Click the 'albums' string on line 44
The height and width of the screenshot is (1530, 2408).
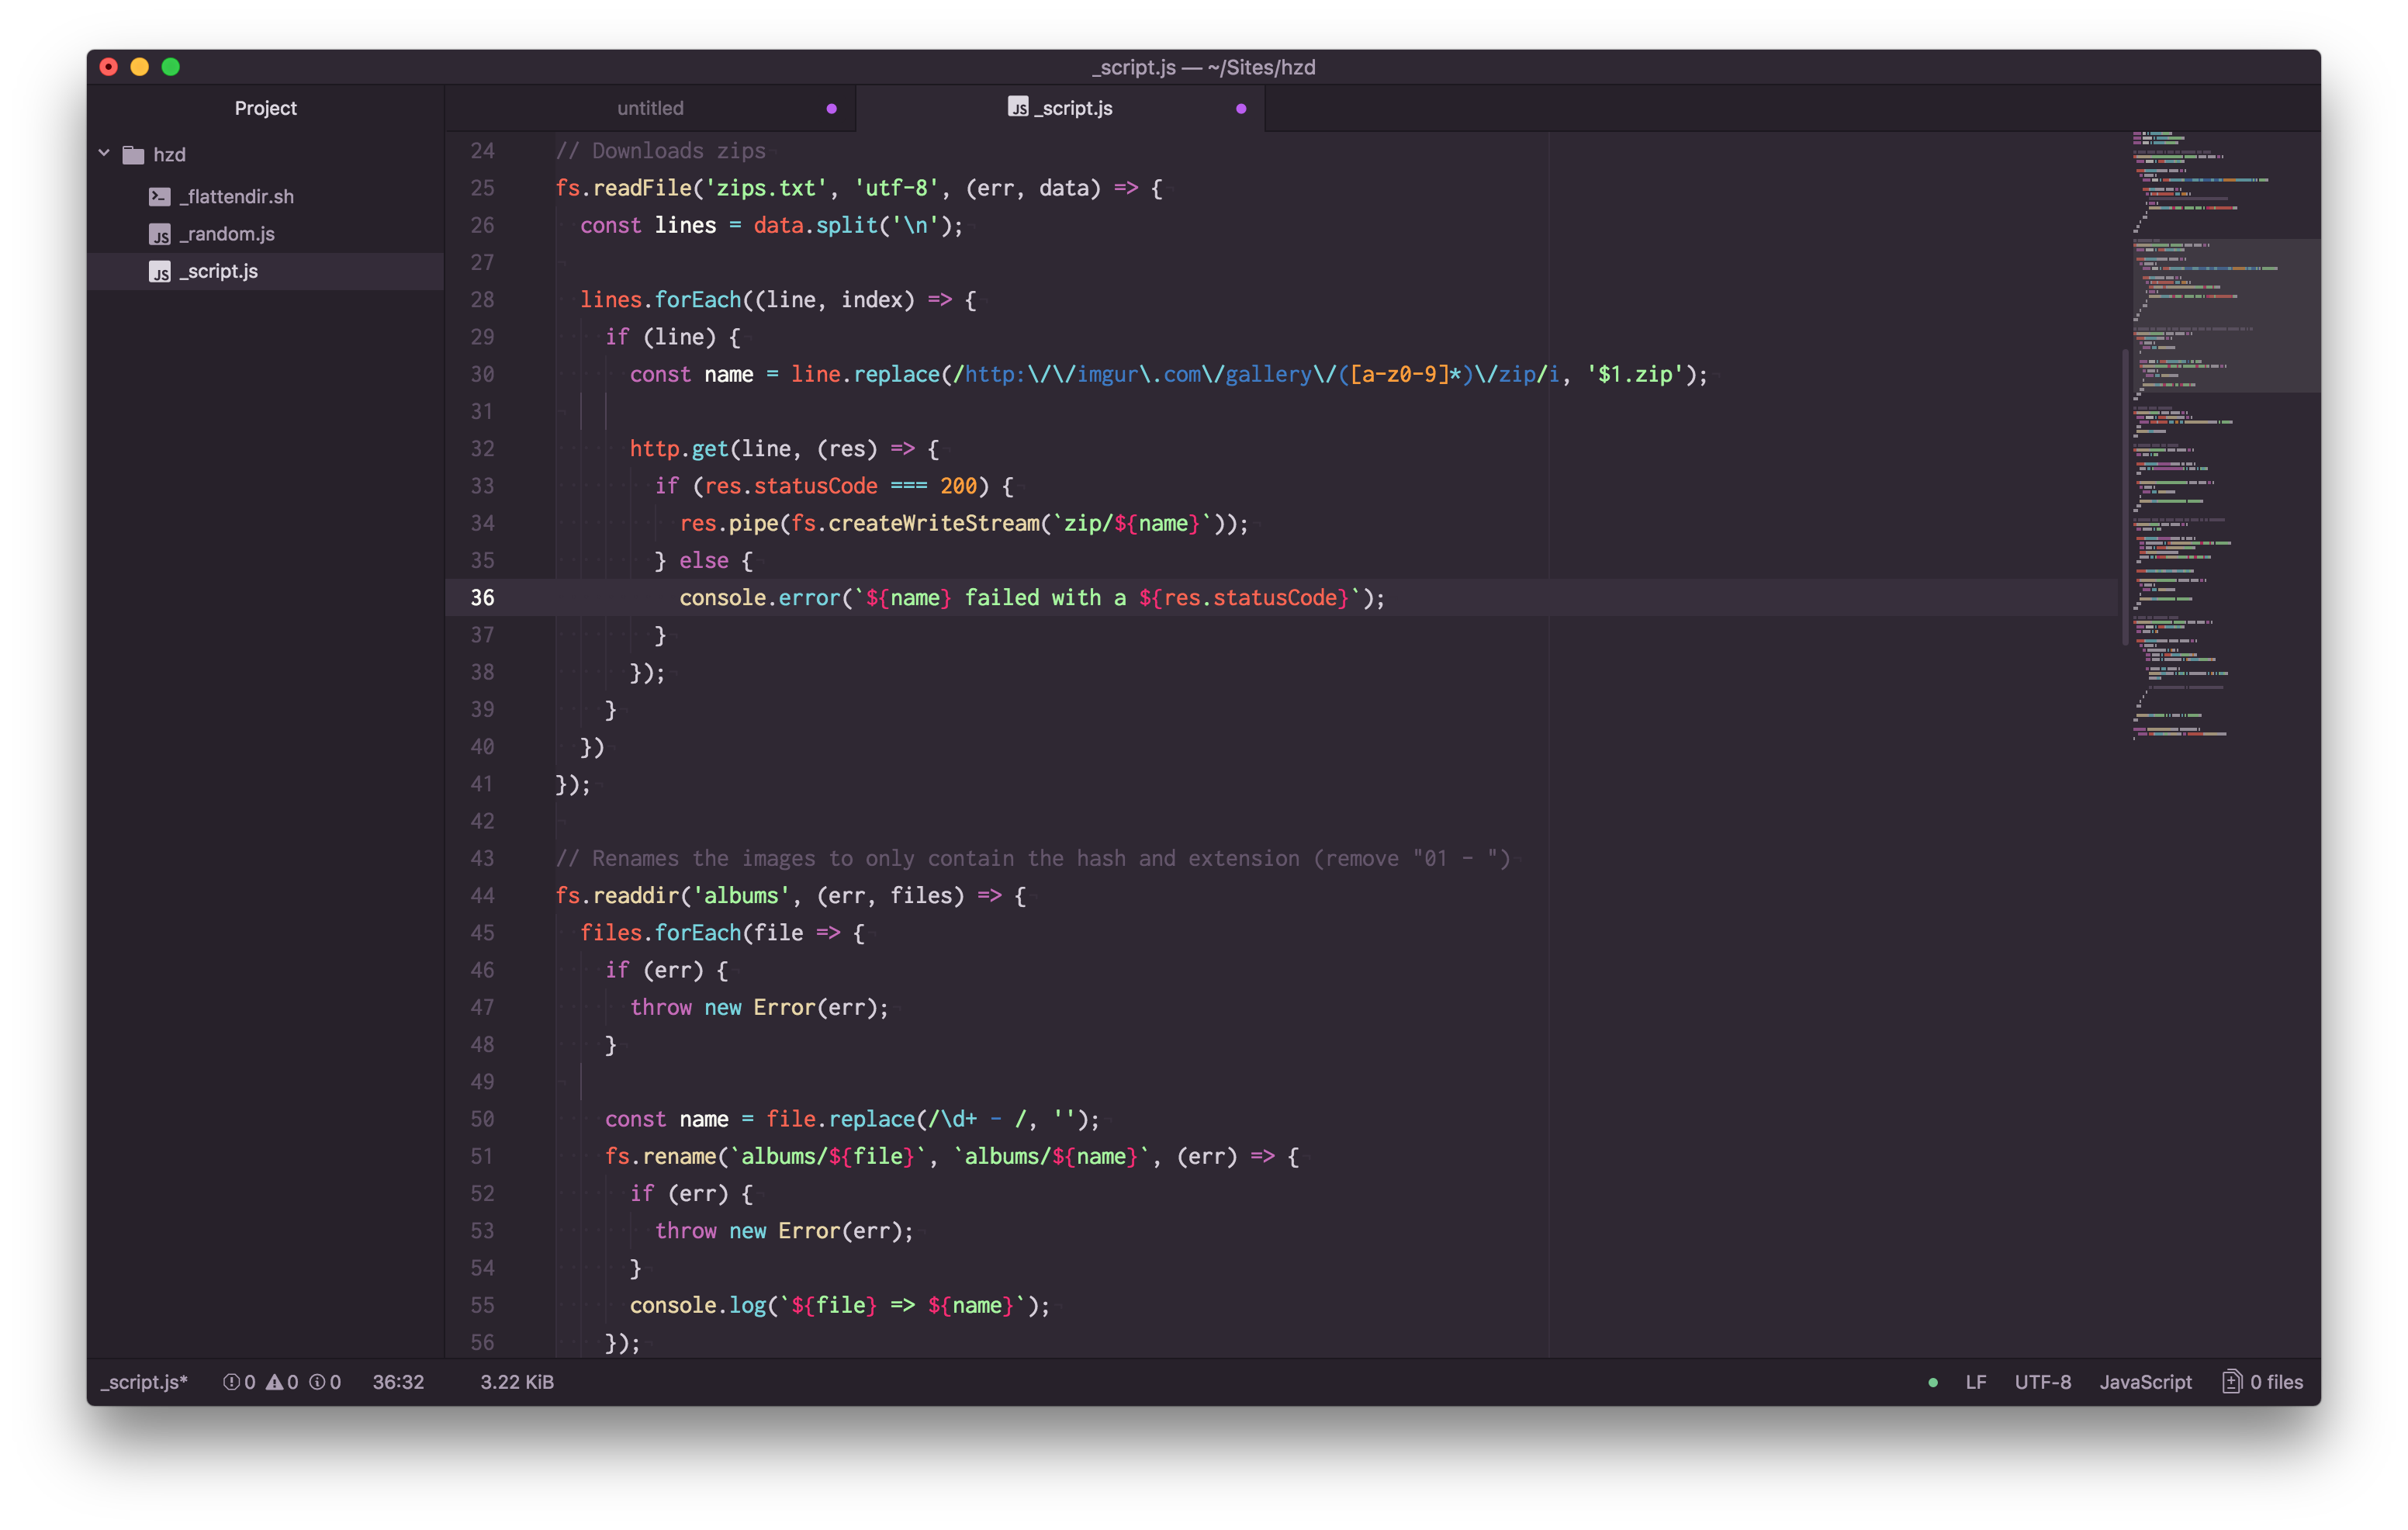point(741,895)
